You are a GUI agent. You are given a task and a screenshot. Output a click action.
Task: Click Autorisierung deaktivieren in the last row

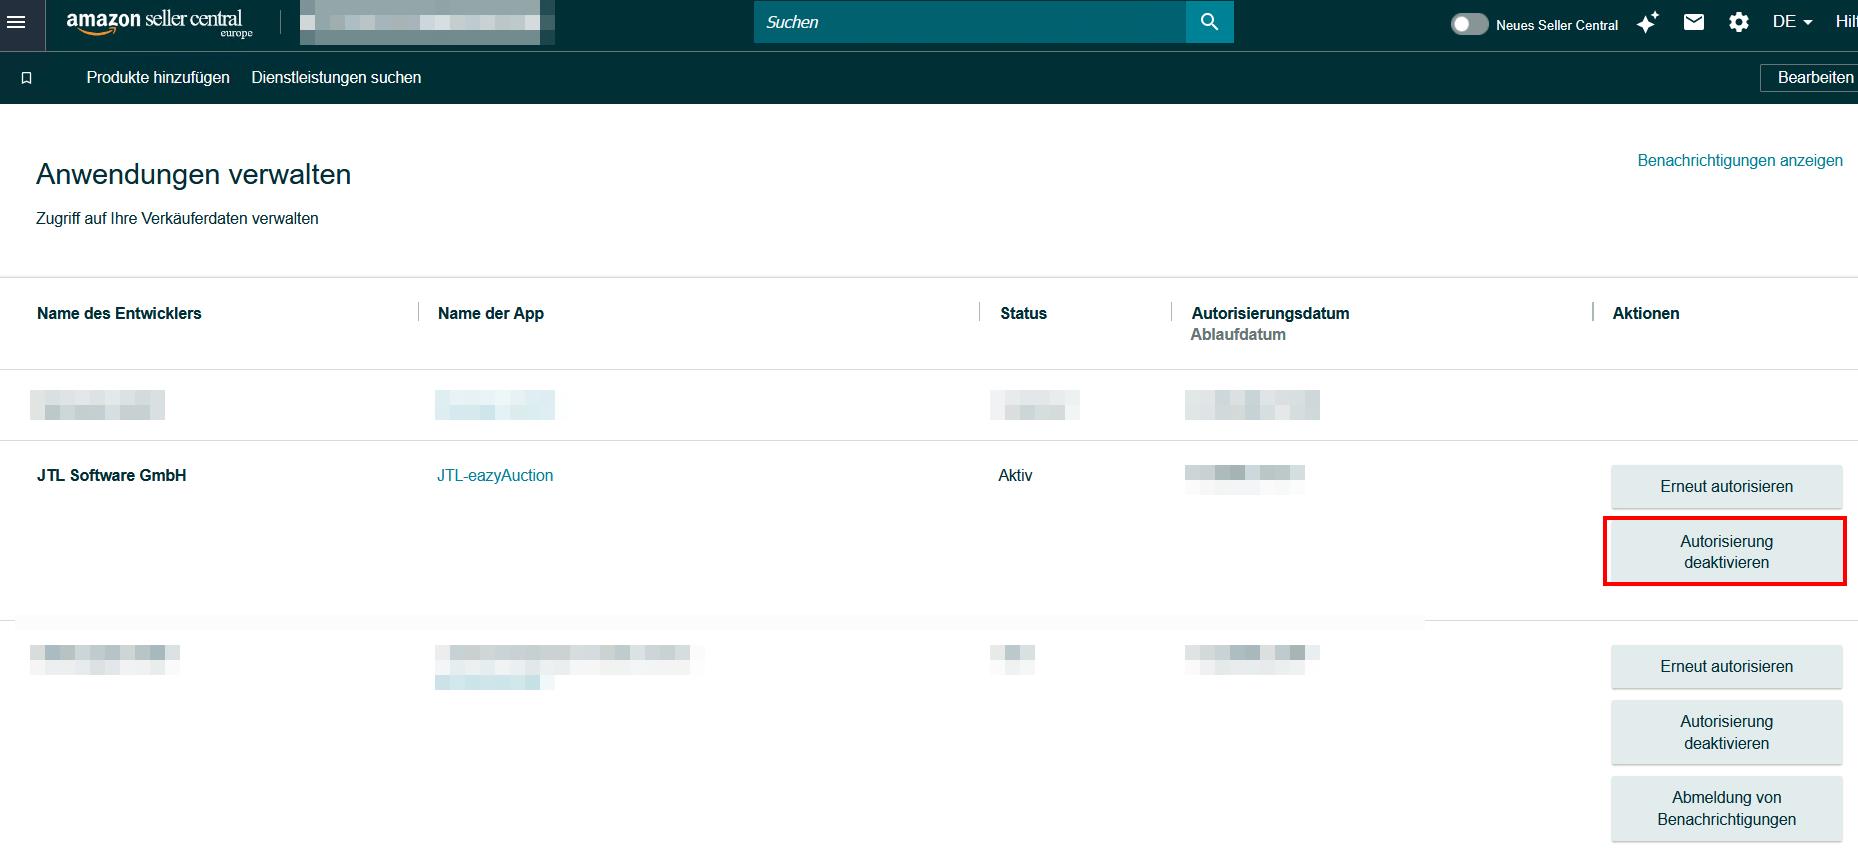point(1726,732)
